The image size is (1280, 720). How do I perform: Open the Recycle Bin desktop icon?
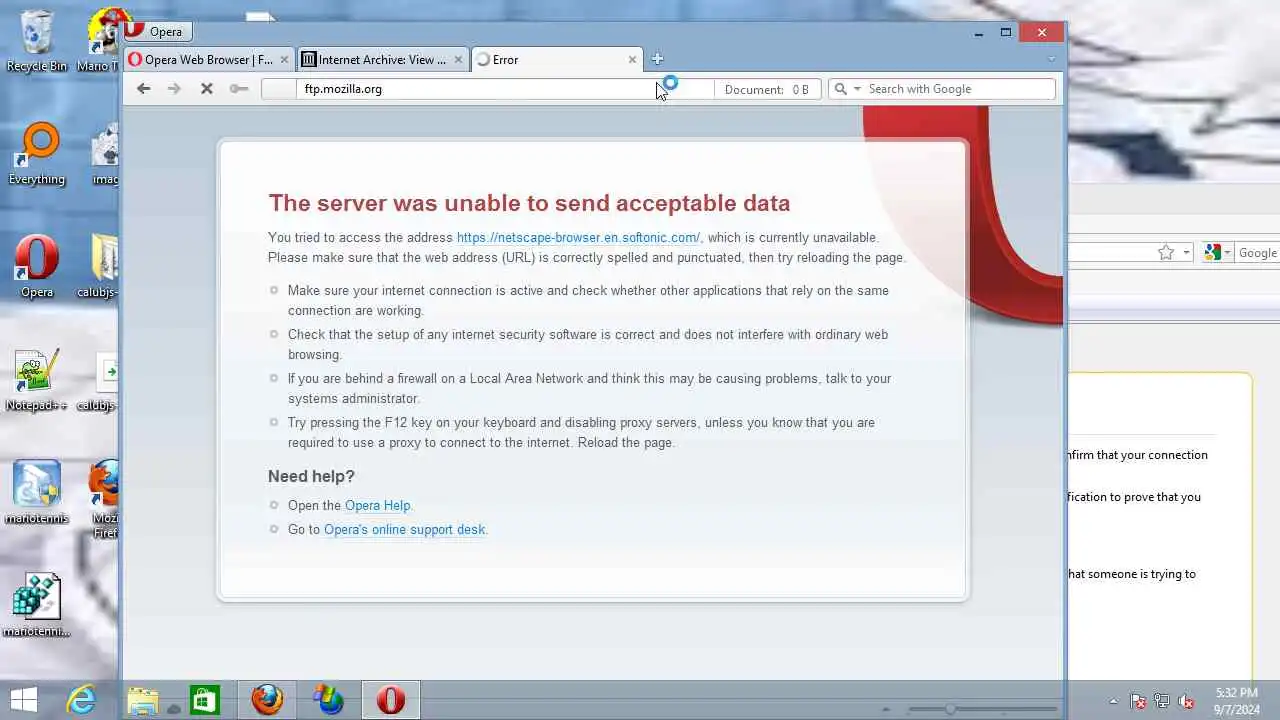(x=37, y=42)
